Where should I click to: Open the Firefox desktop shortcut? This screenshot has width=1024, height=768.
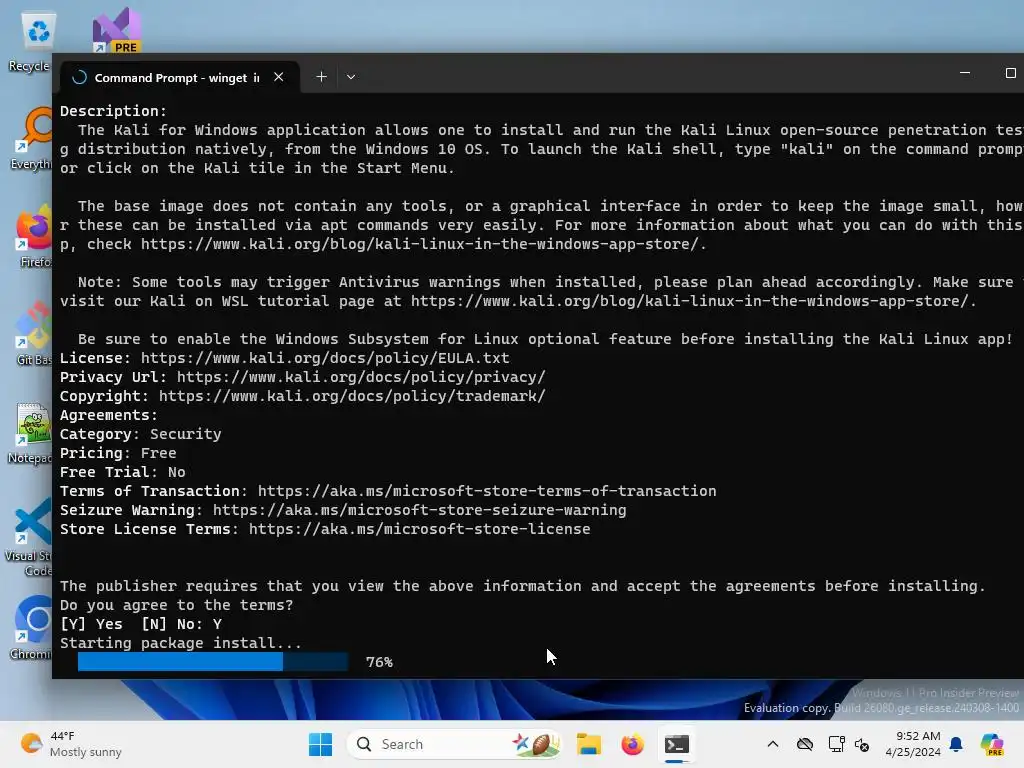(34, 235)
